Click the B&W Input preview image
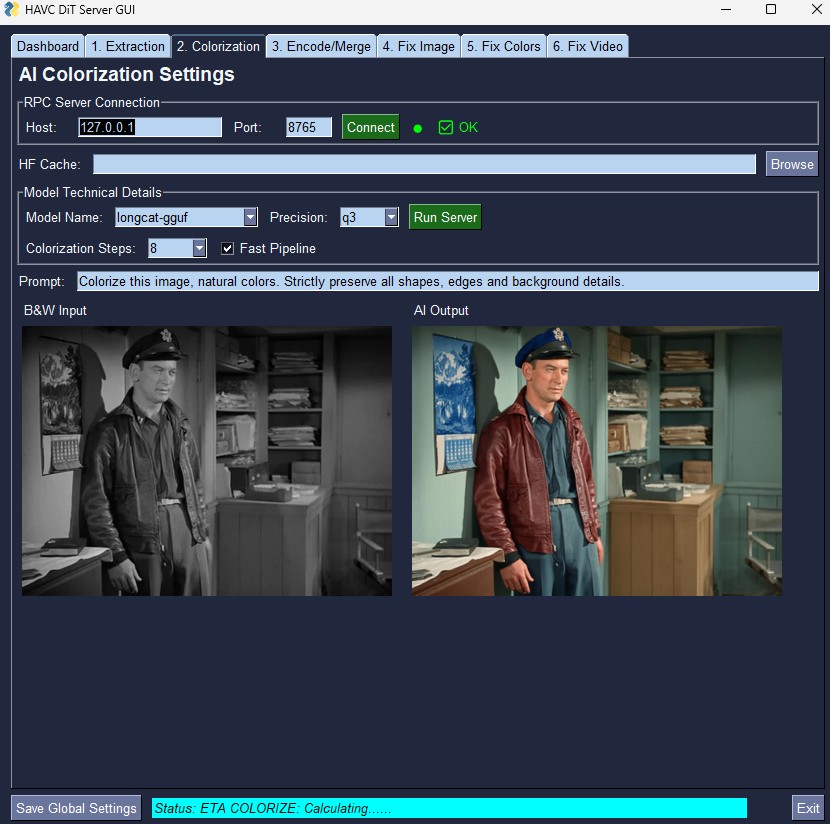The width and height of the screenshot is (830, 824). [207, 461]
